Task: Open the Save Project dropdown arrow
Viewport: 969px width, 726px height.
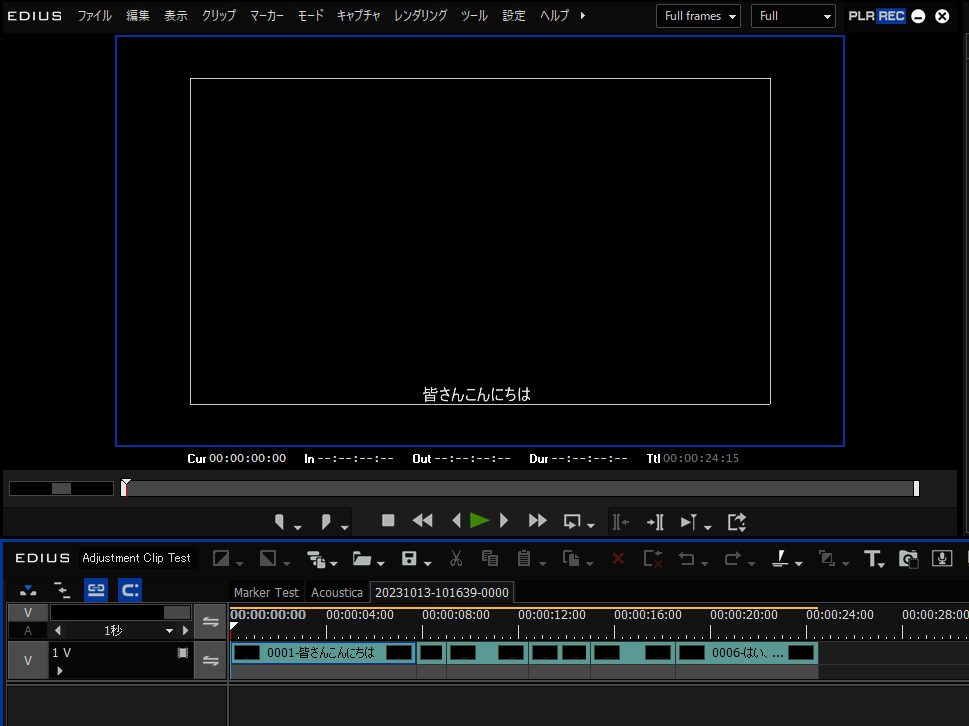Action: [x=428, y=563]
